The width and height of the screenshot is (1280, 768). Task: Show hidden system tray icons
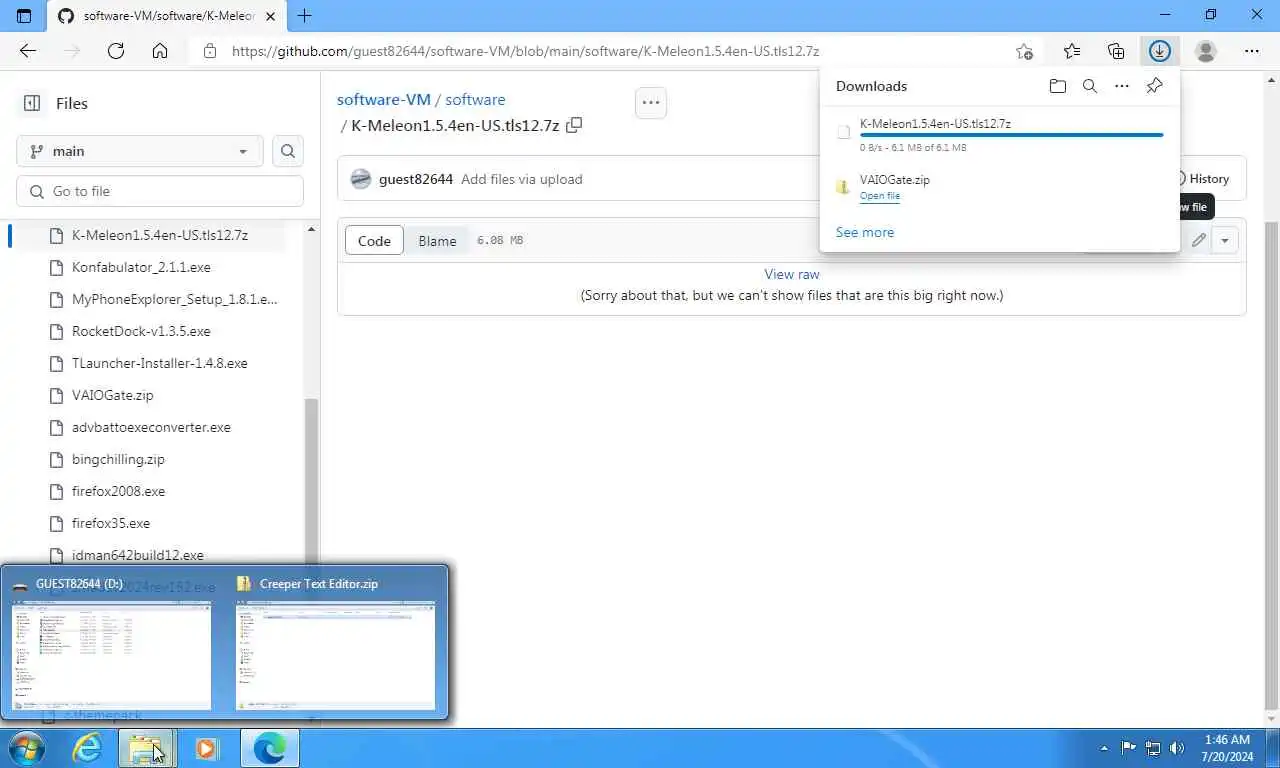click(1104, 748)
